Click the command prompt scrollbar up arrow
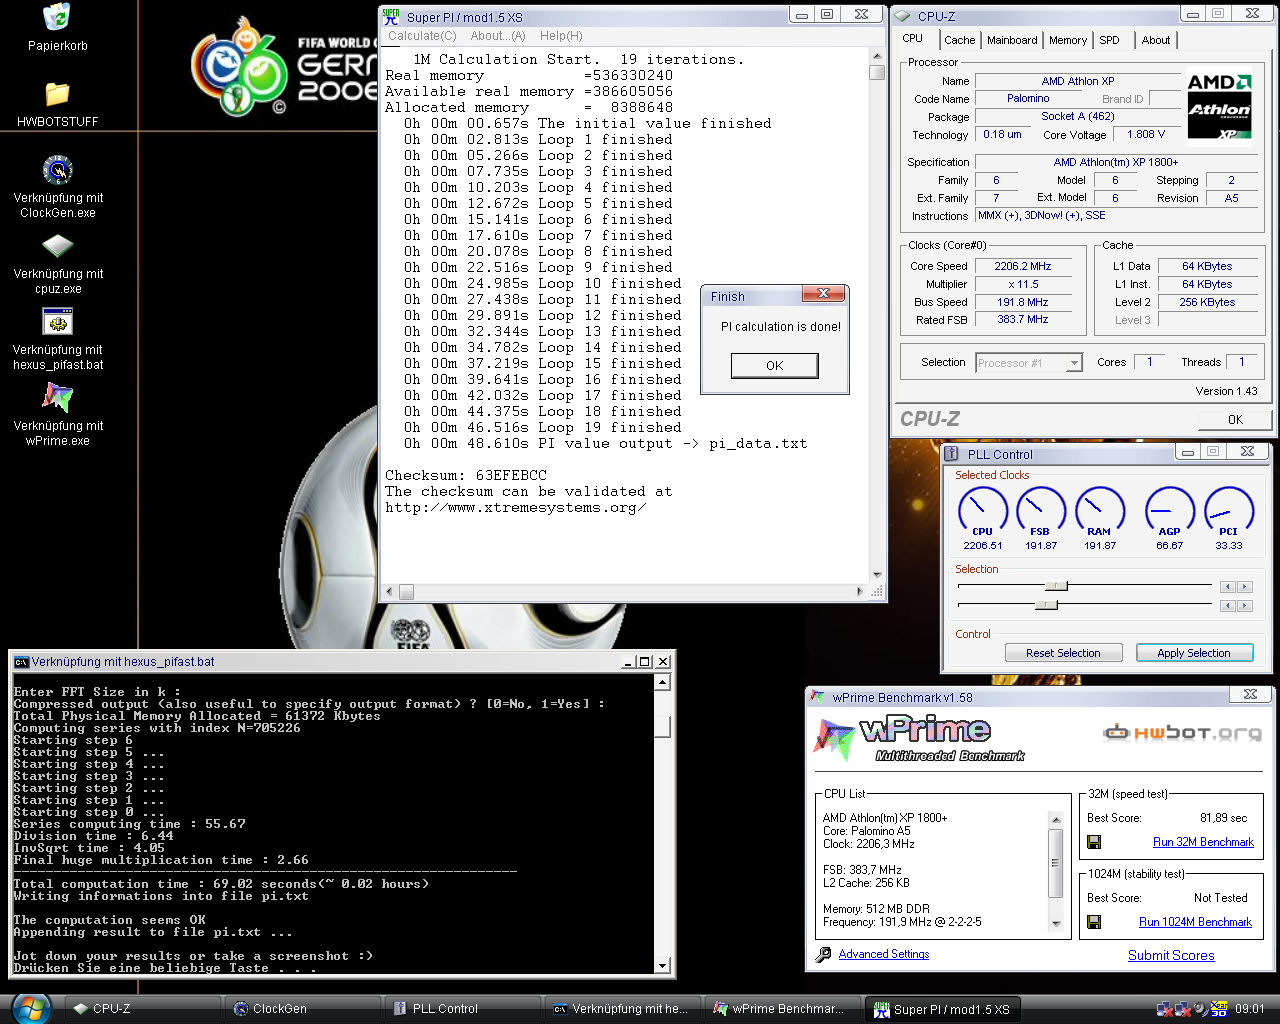 point(662,683)
